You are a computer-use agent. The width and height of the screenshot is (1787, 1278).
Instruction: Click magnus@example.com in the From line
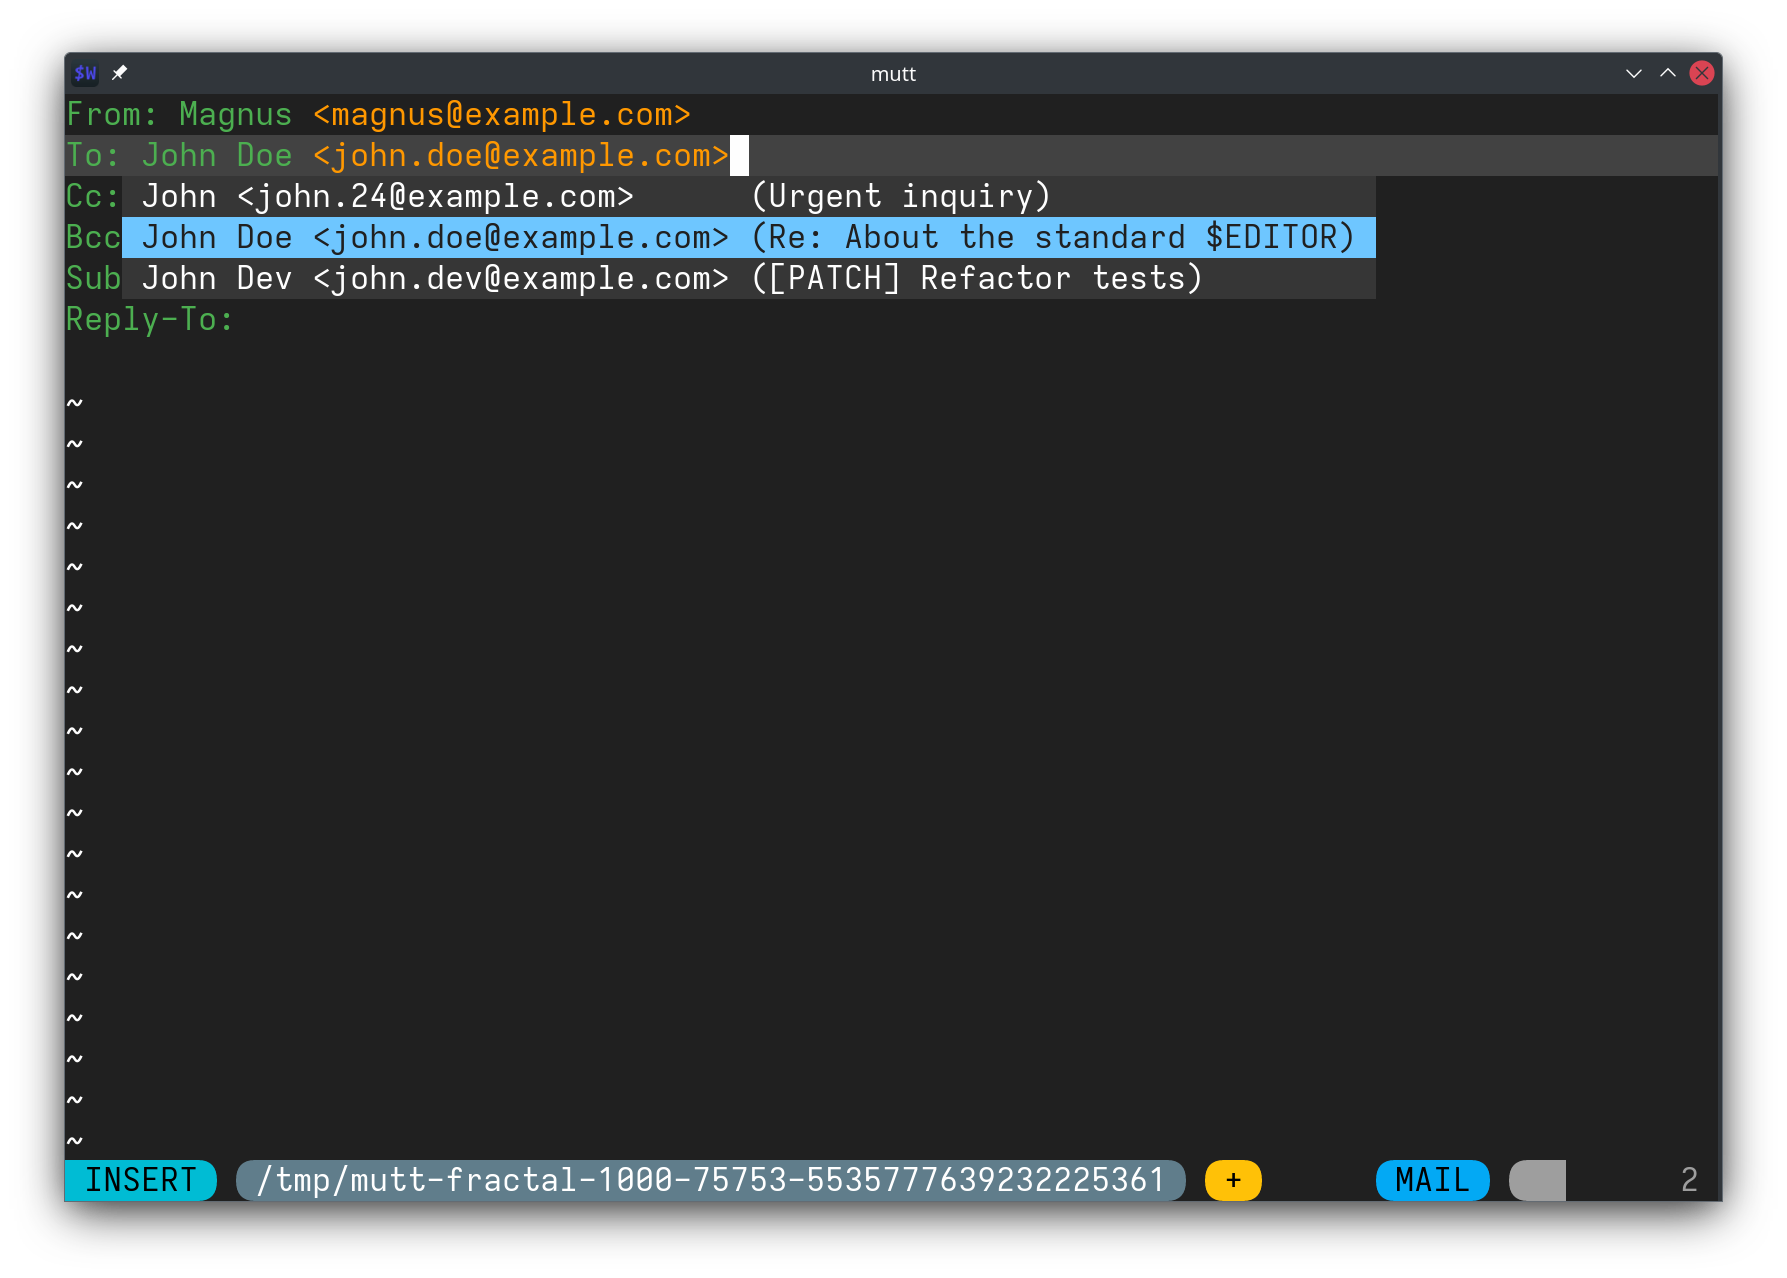[x=498, y=114]
